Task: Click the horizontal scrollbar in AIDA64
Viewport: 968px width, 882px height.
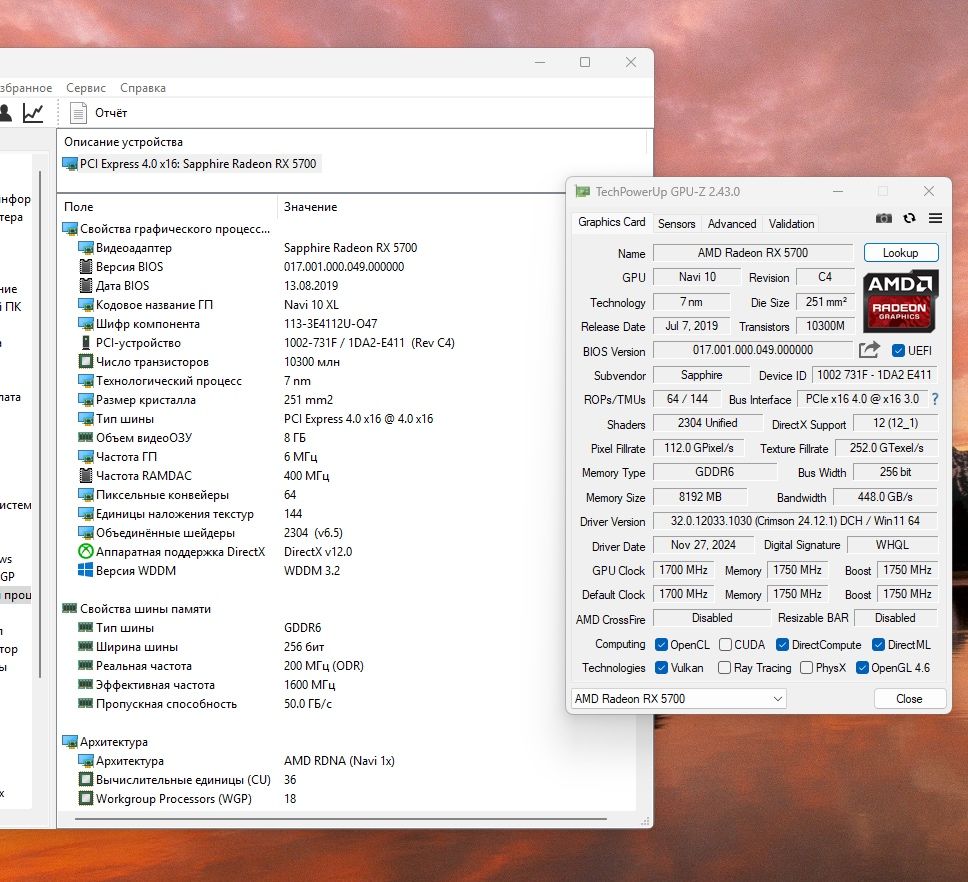Action: [341, 819]
